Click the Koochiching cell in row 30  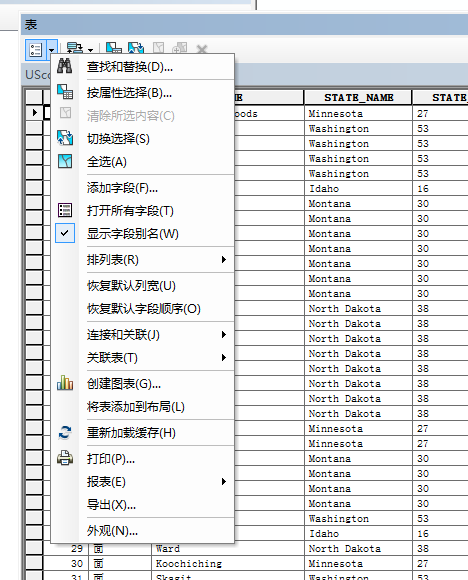tap(228, 563)
